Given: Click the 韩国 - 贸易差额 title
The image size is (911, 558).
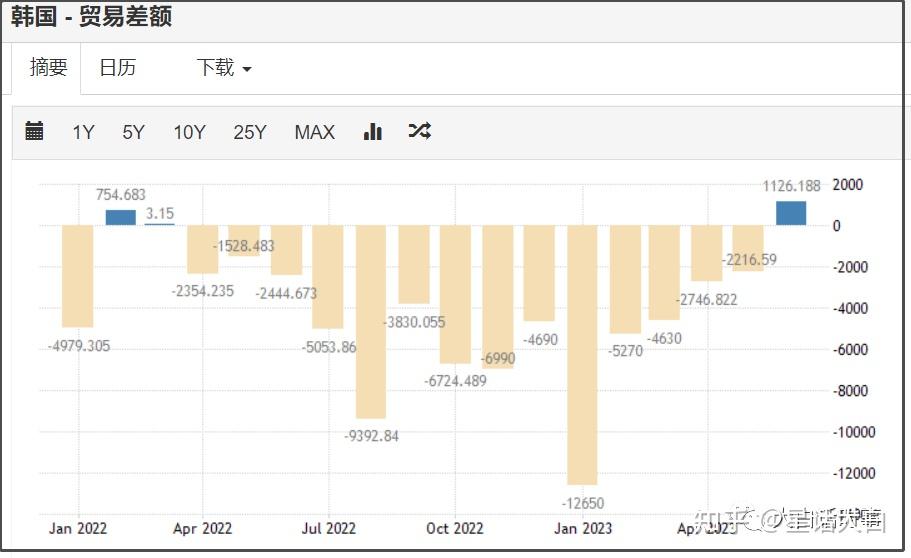Looking at the screenshot, I should coord(91,16).
